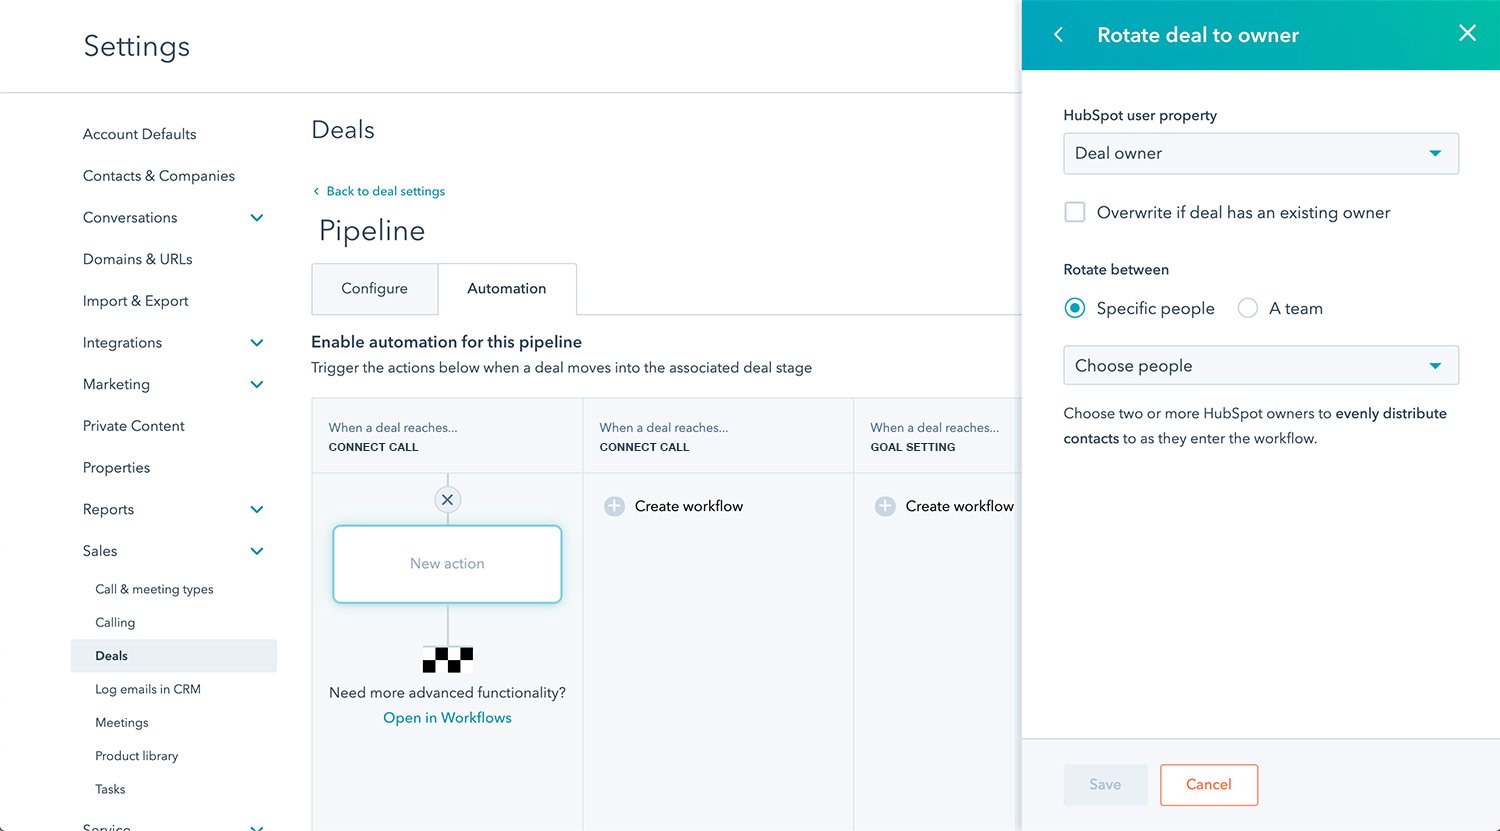
Task: Check Overwrite if deal has existing owner
Action: [x=1075, y=212]
